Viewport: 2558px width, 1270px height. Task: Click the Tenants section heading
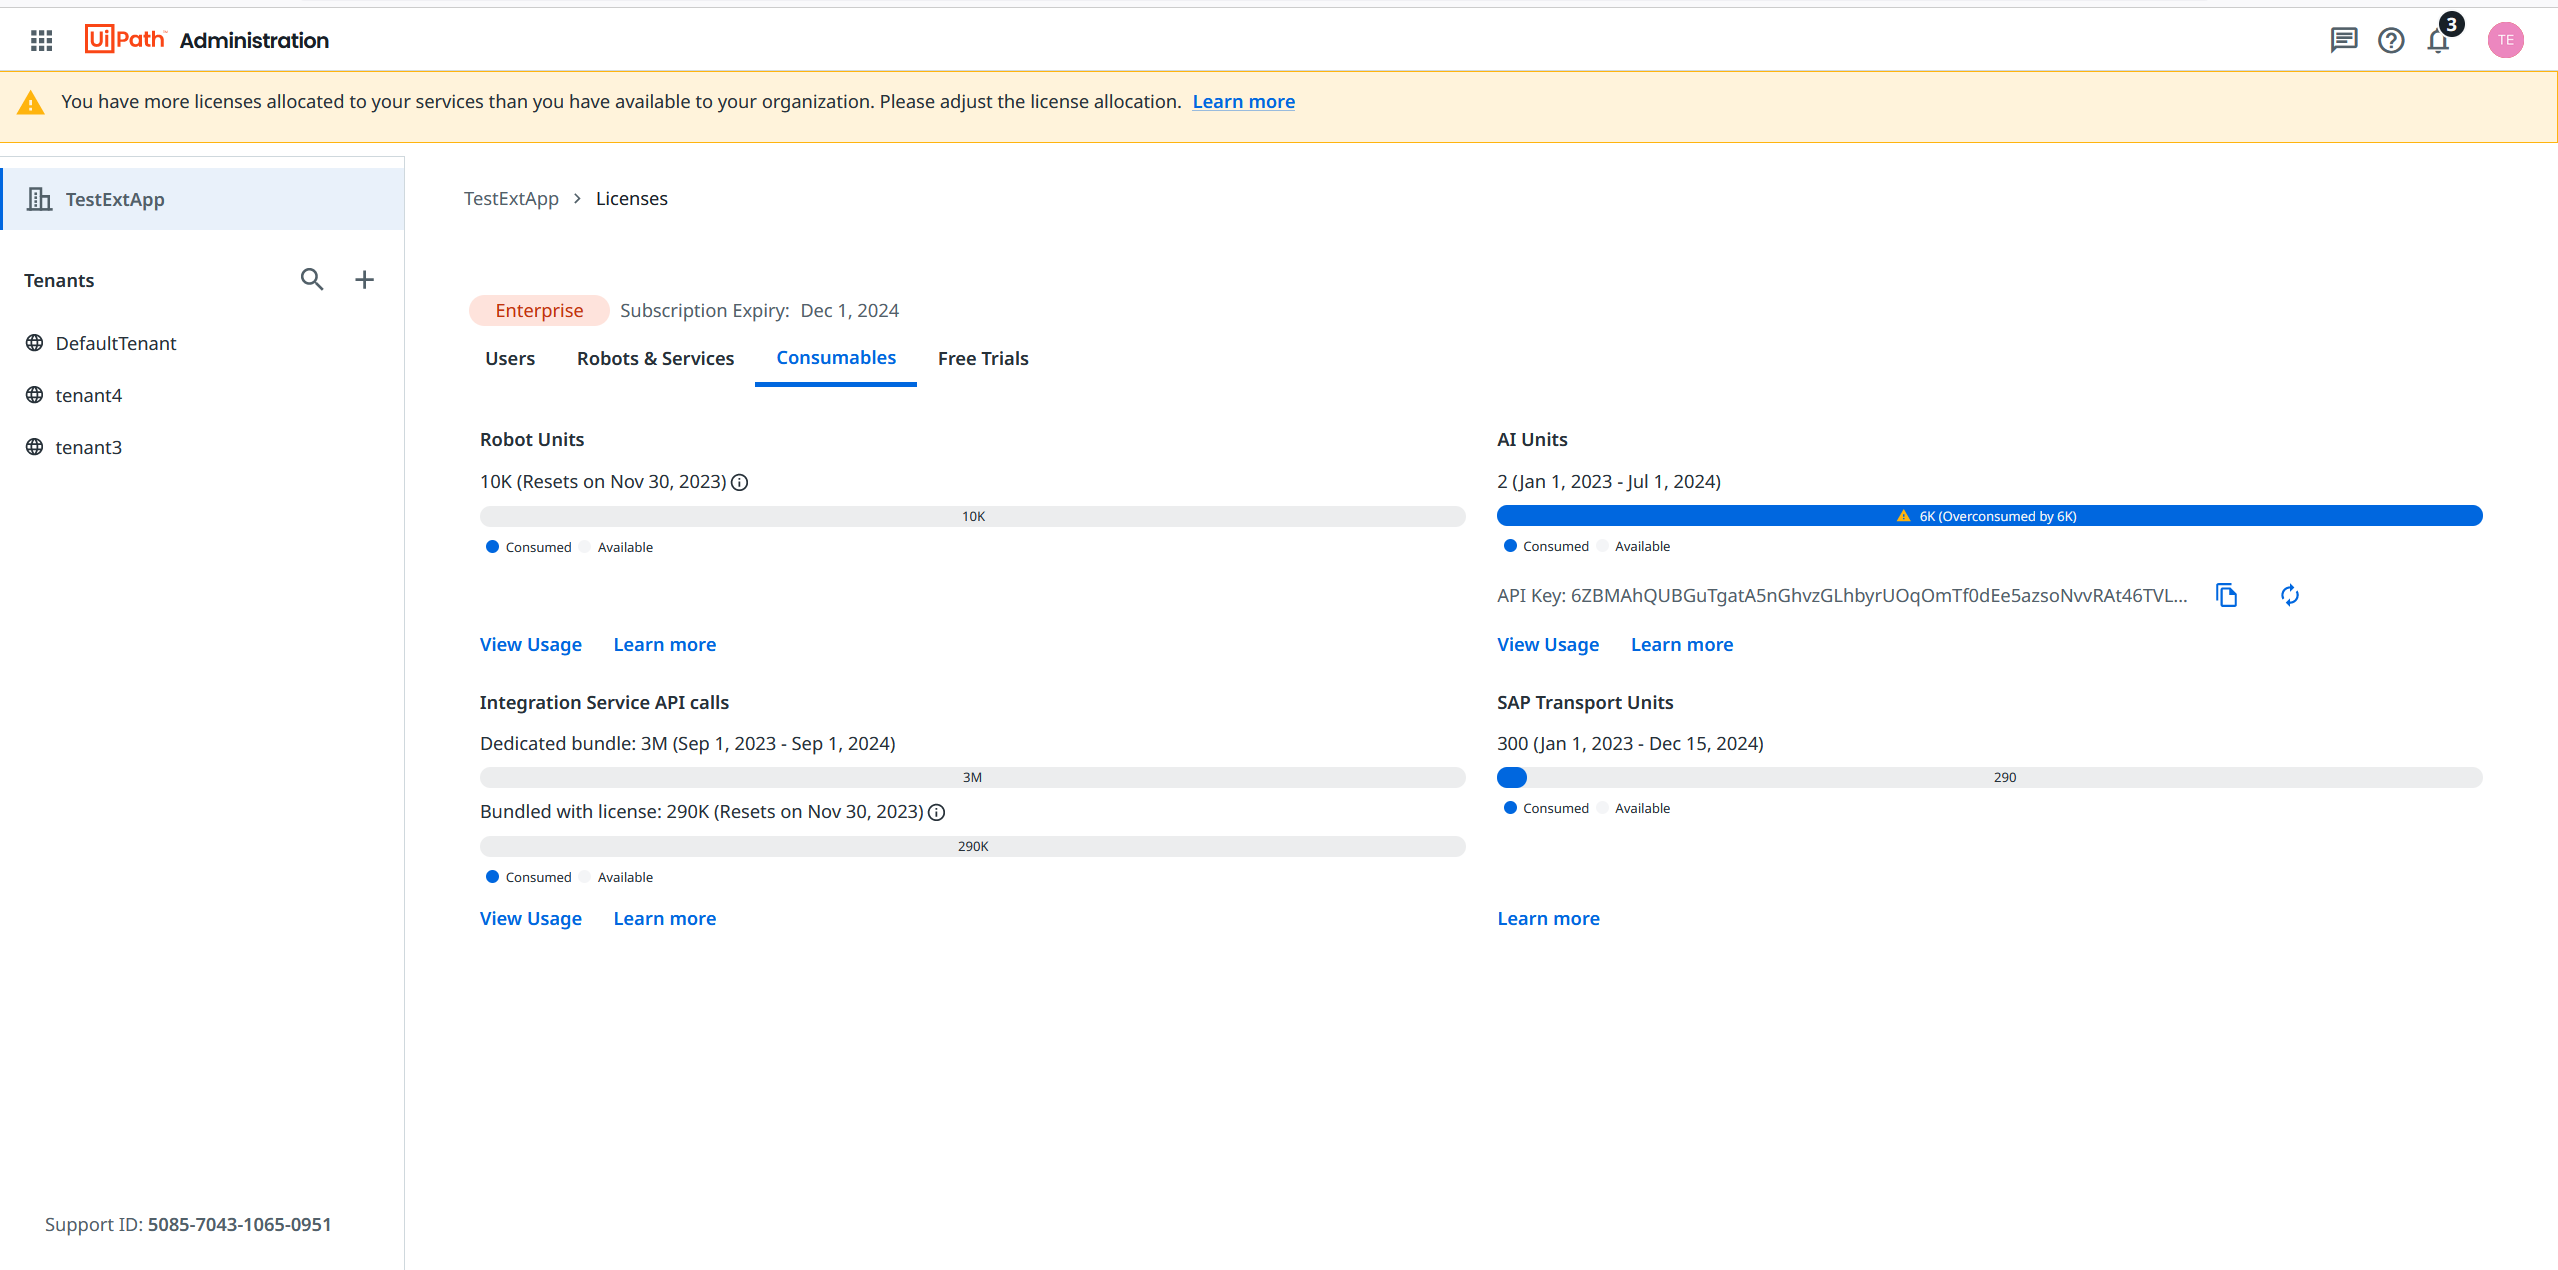(59, 281)
